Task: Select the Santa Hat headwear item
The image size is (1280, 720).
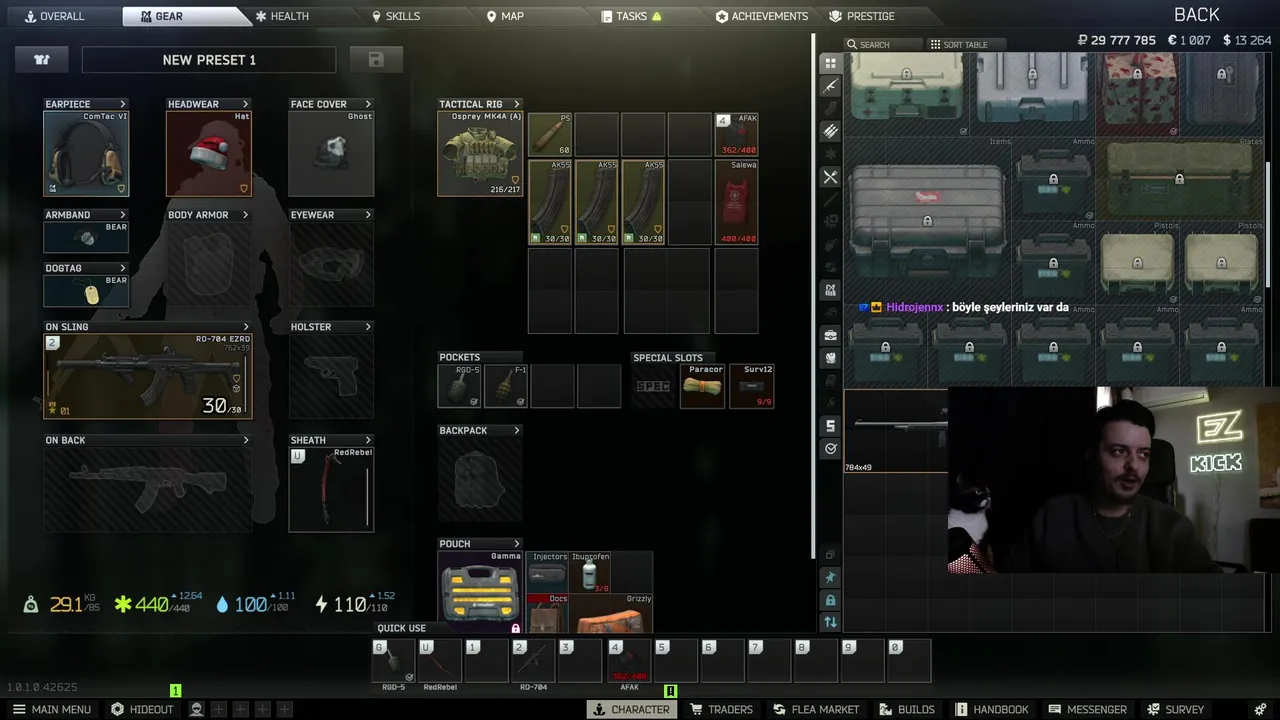Action: coord(209,153)
